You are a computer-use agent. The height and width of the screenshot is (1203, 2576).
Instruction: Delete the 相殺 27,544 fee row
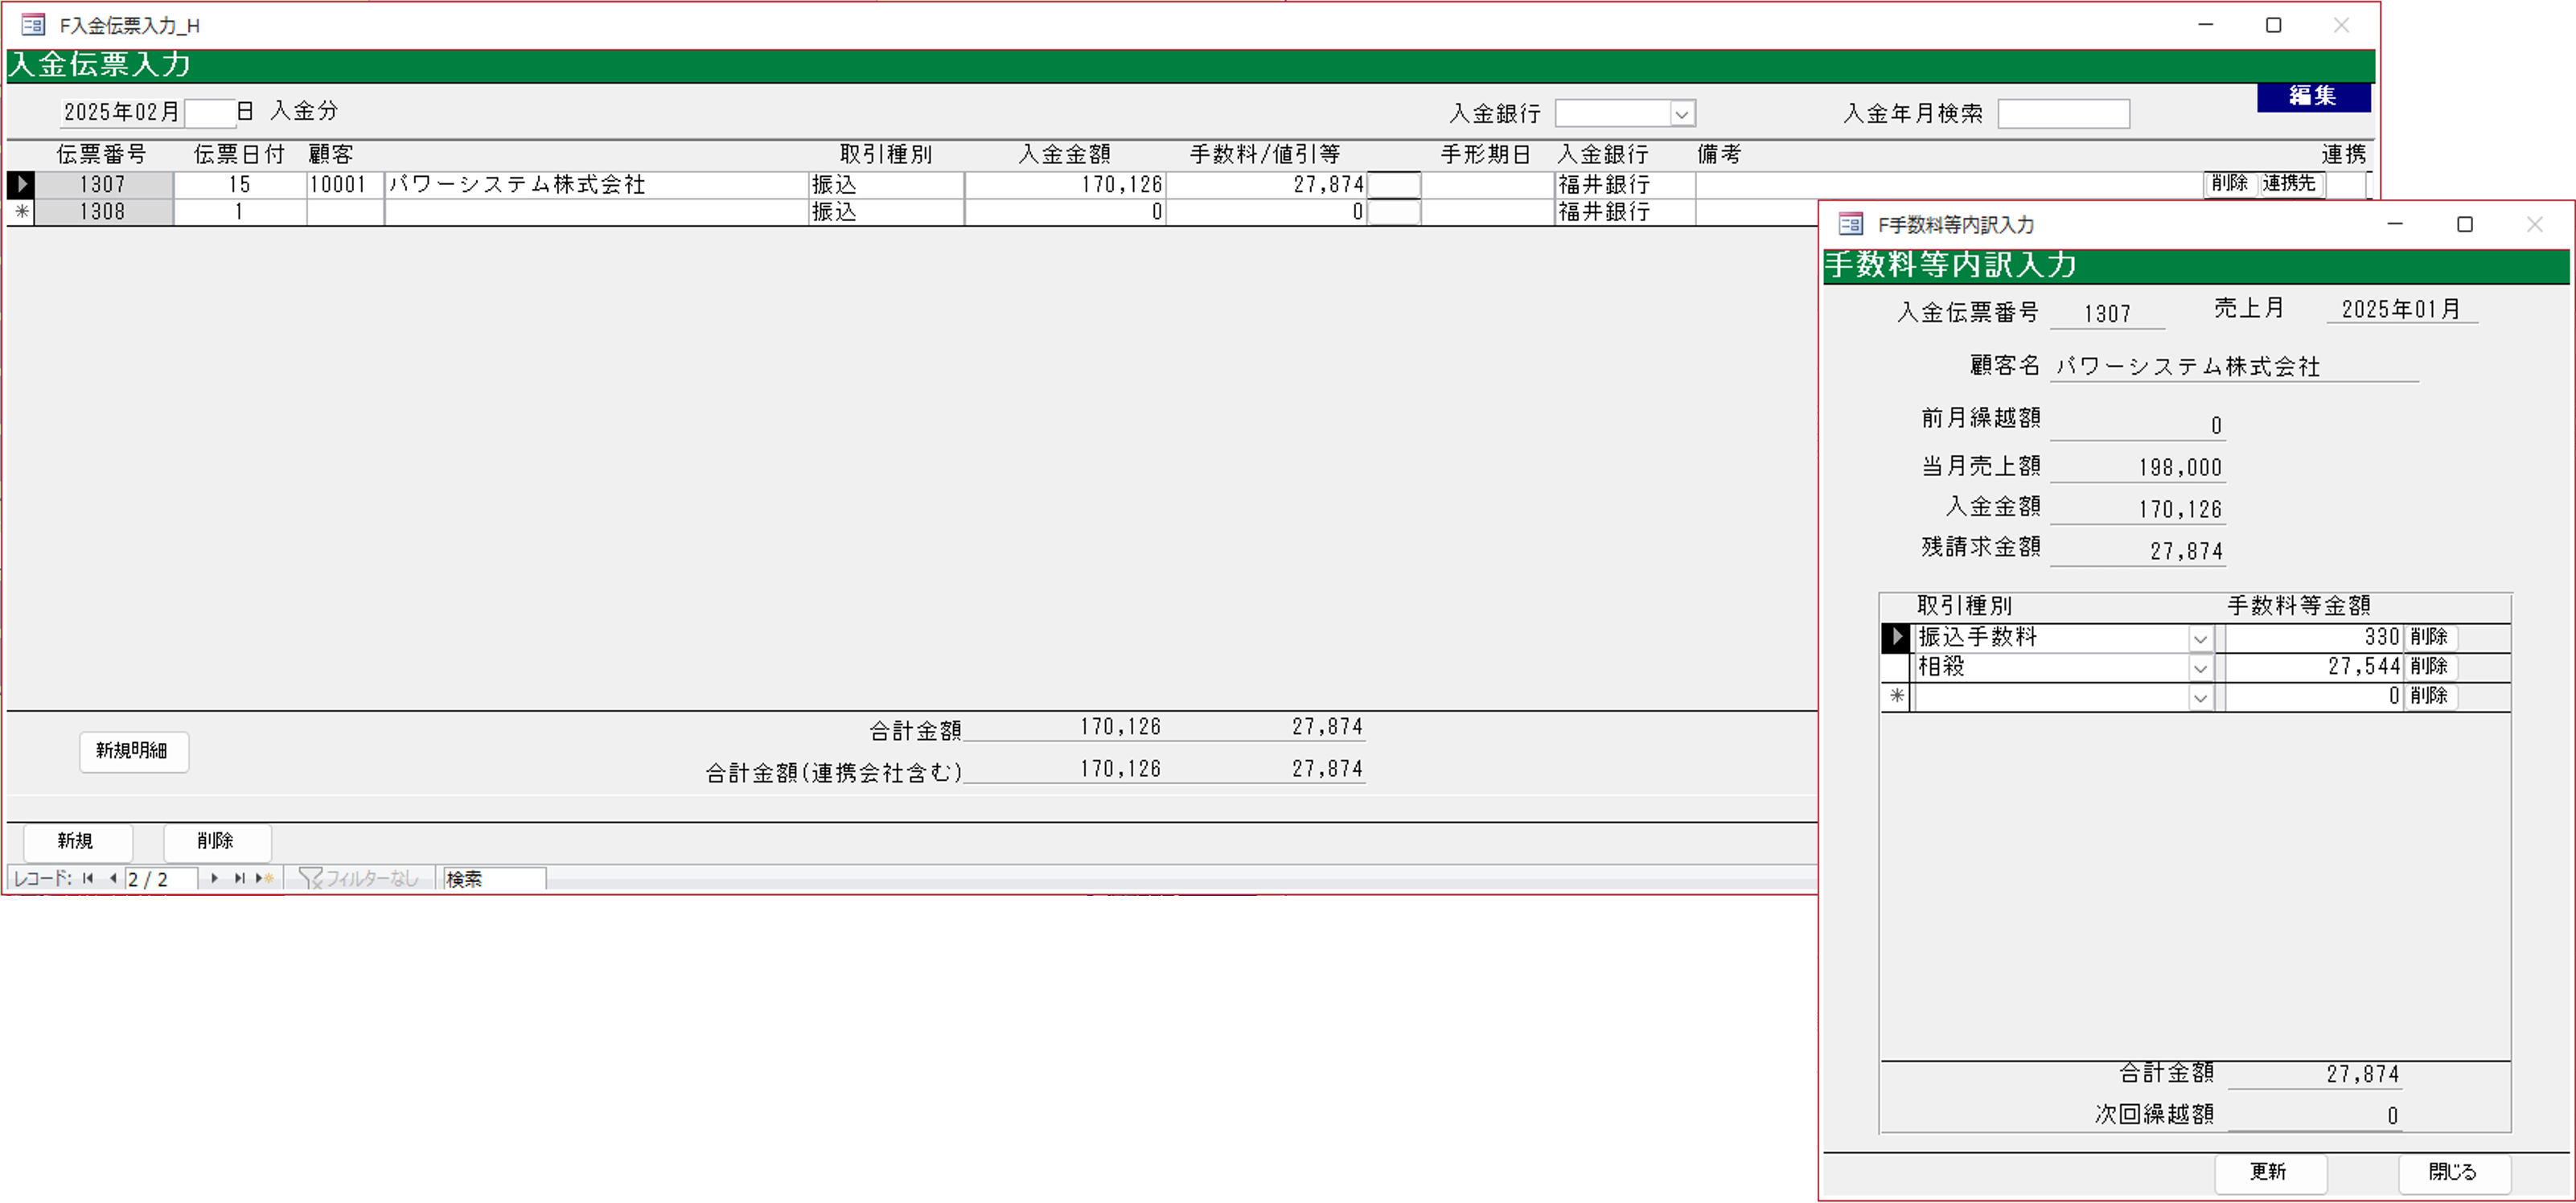point(2429,666)
